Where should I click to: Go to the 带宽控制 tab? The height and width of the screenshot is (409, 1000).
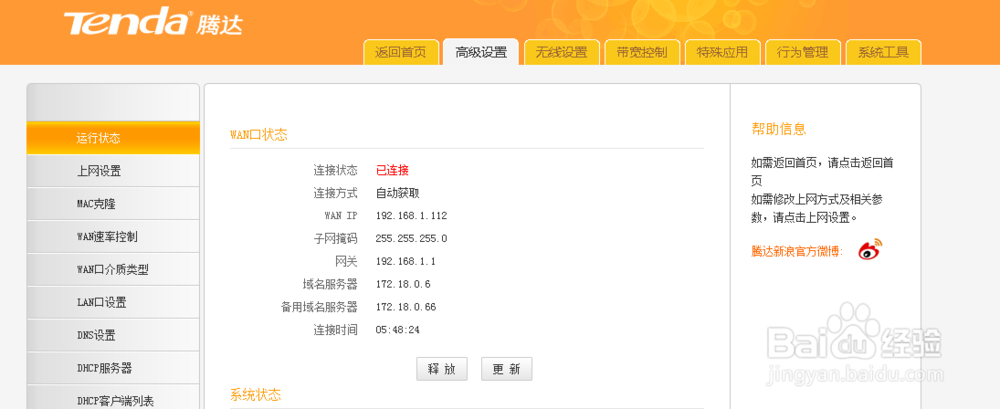(x=642, y=52)
